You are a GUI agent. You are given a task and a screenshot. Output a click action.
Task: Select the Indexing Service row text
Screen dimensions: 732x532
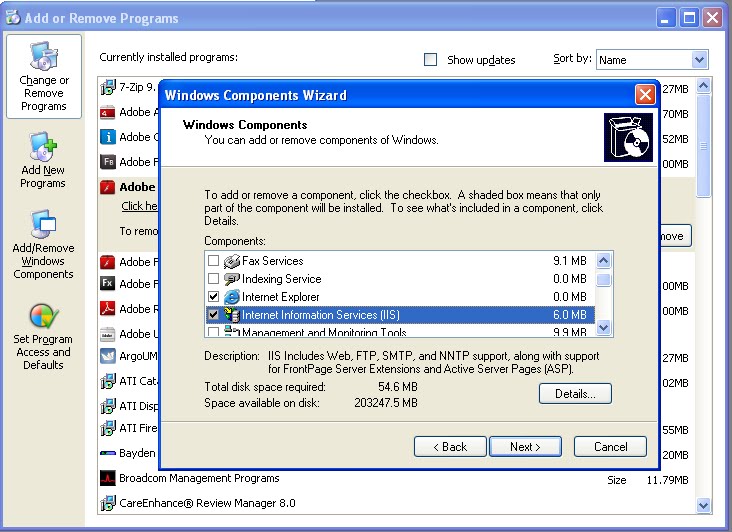(282, 279)
